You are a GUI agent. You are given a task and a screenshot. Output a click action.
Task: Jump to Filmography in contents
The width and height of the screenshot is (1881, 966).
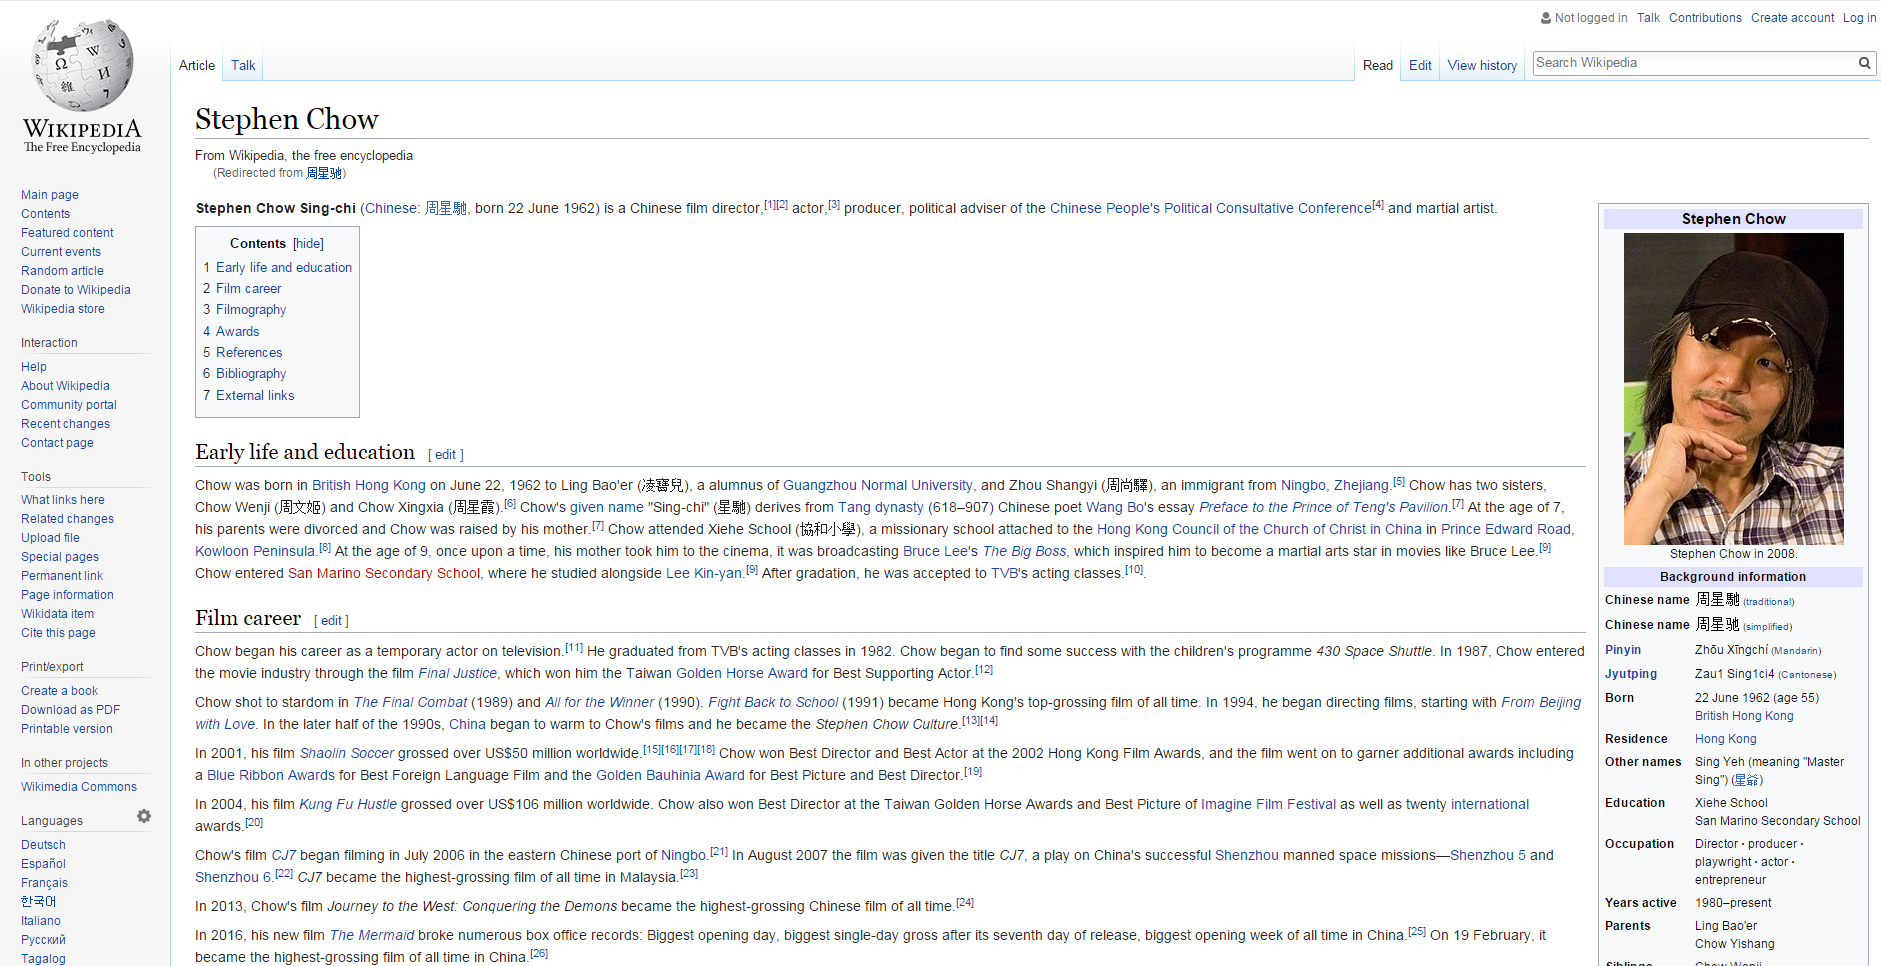pos(251,310)
